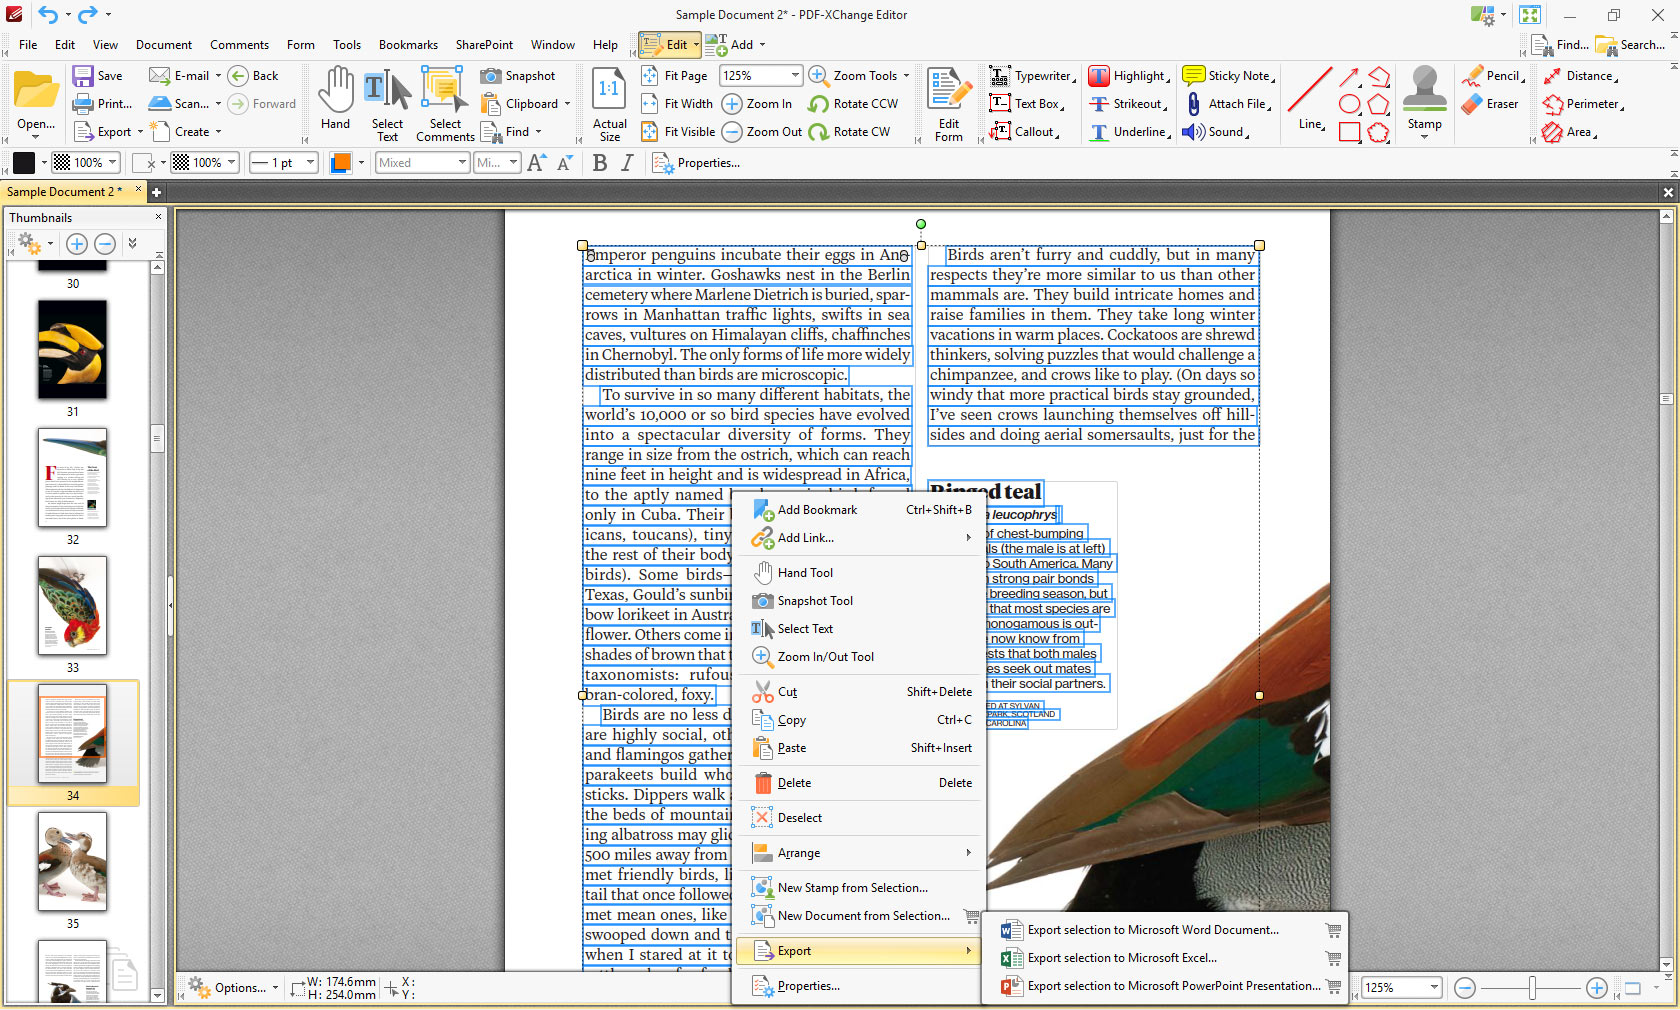Viewport: 1680px width, 1010px height.
Task: Pick the Stamp tool
Action: [x=1424, y=98]
